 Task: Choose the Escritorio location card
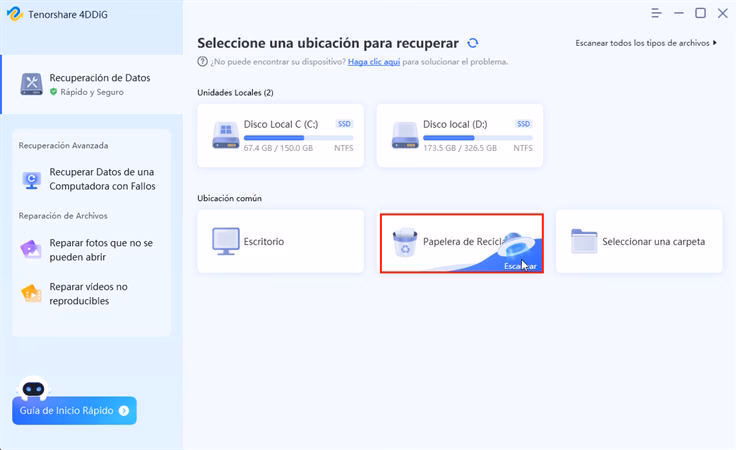281,241
